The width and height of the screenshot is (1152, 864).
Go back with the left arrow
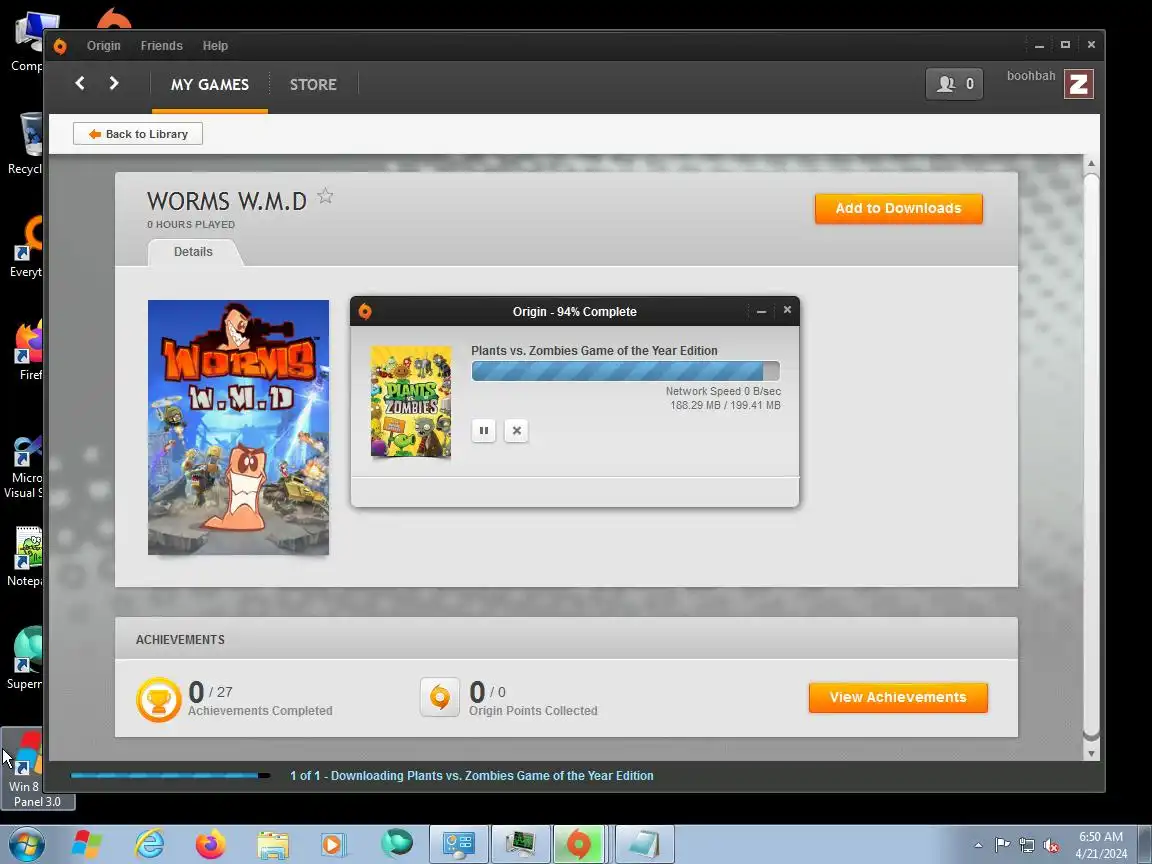[80, 83]
